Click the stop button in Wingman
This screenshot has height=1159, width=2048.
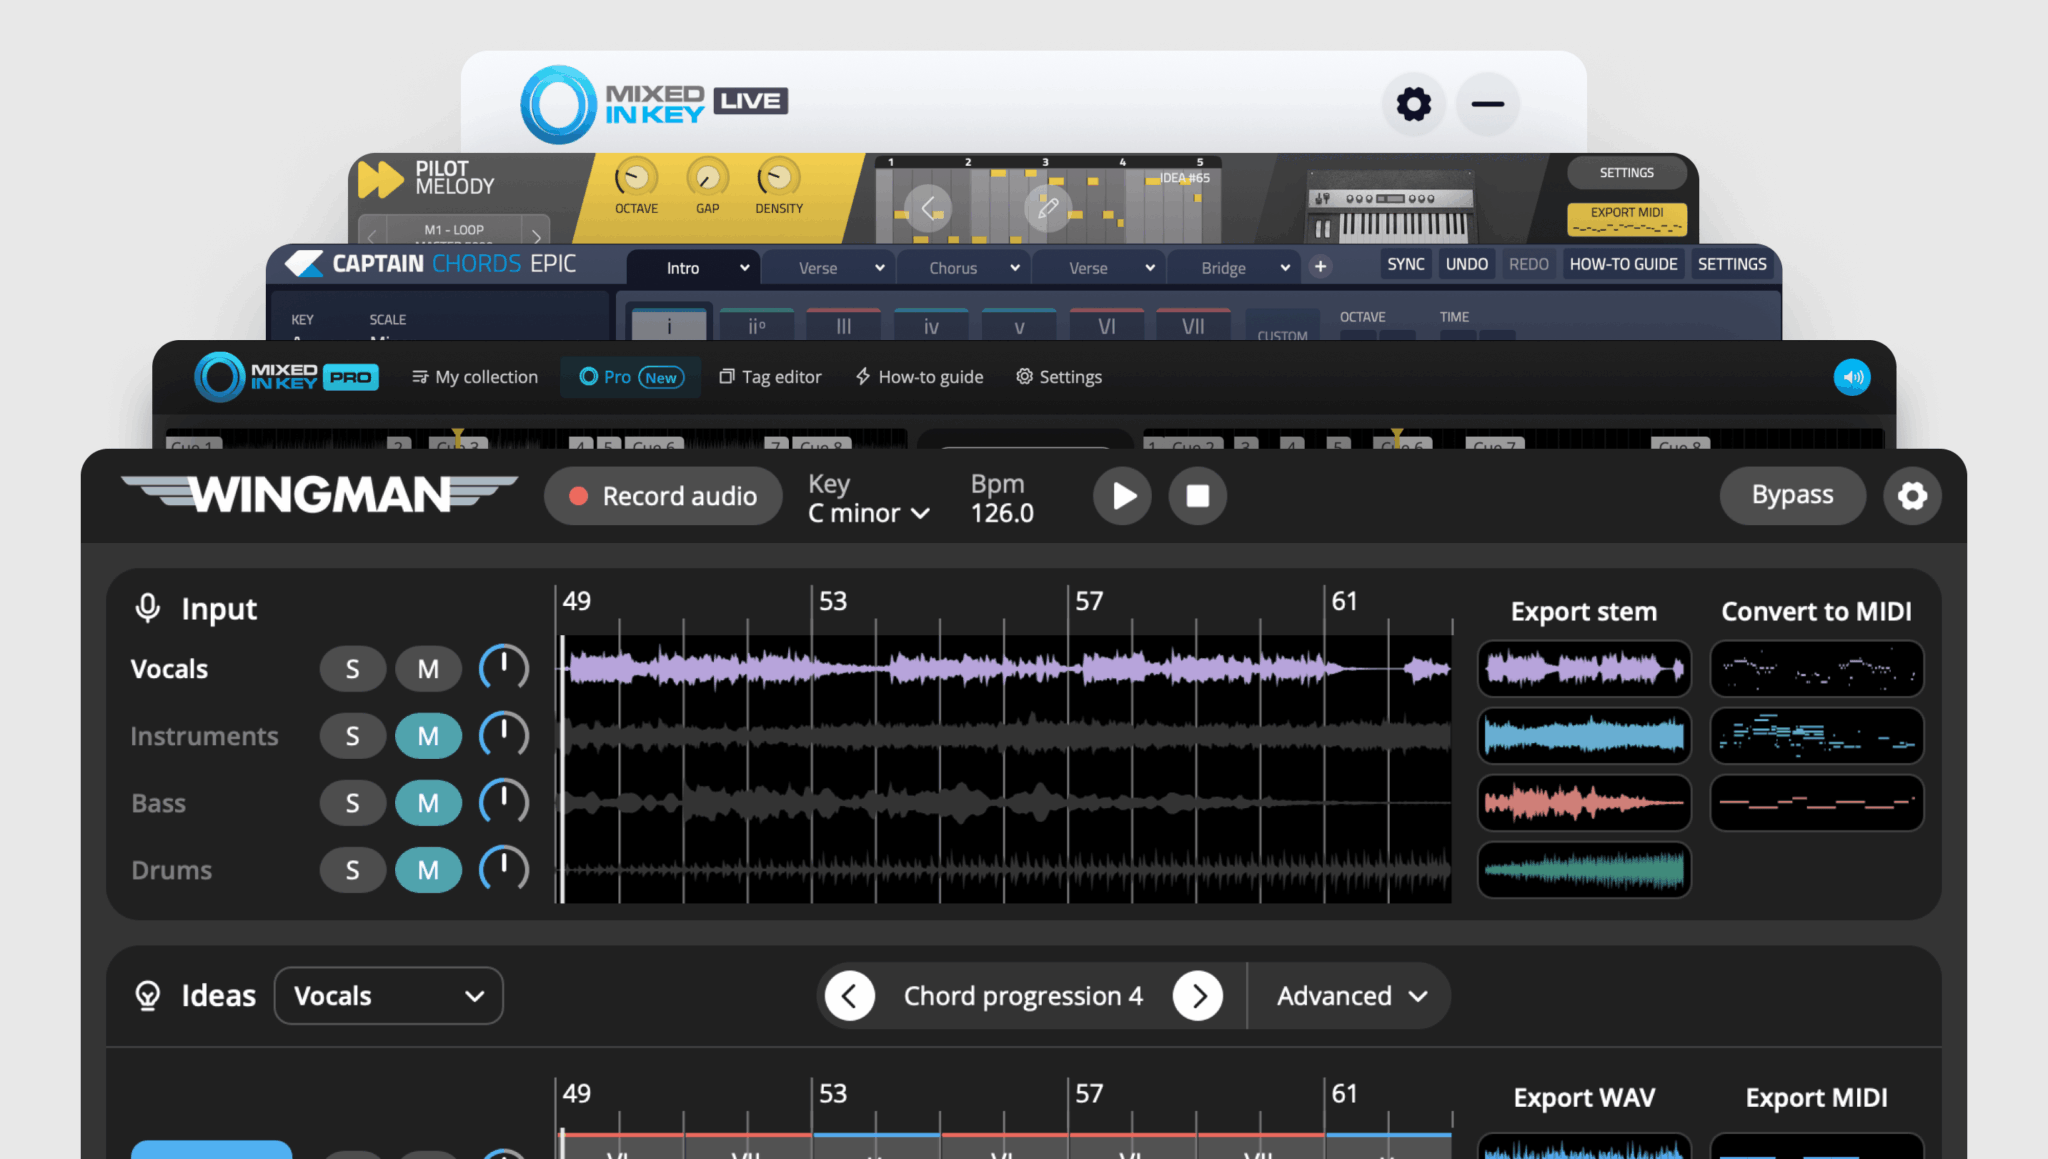pos(1198,496)
